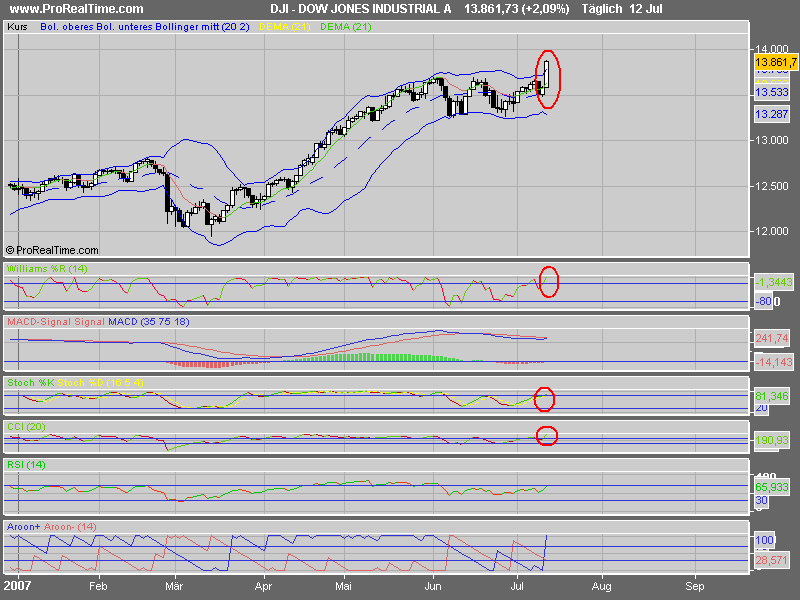The image size is (800, 600).
Task: Select the Stoch %D (16 5 4) label
Action: pos(101,383)
